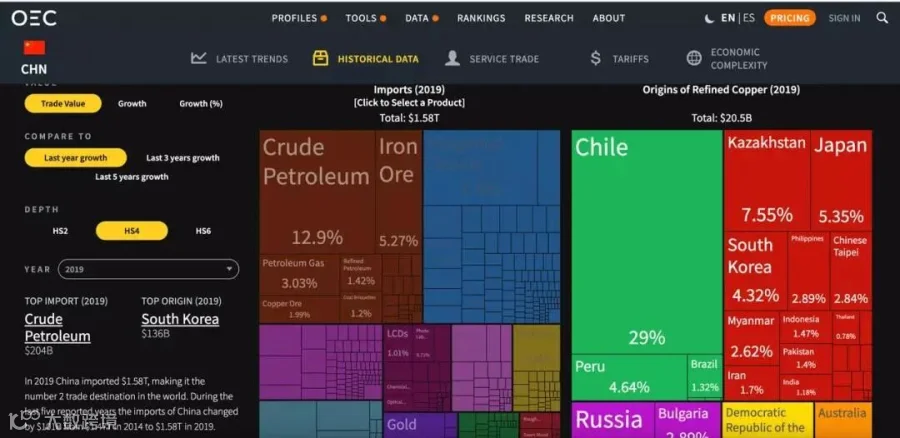This screenshot has width=900, height=438.
Task: Select the green Chile treemap block
Action: point(647,242)
